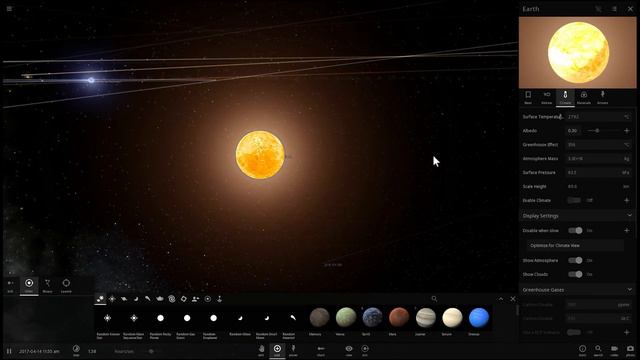This screenshot has height=360, width=640.
Task: Click the search magnifier in add panel
Action: pyautogui.click(x=434, y=299)
